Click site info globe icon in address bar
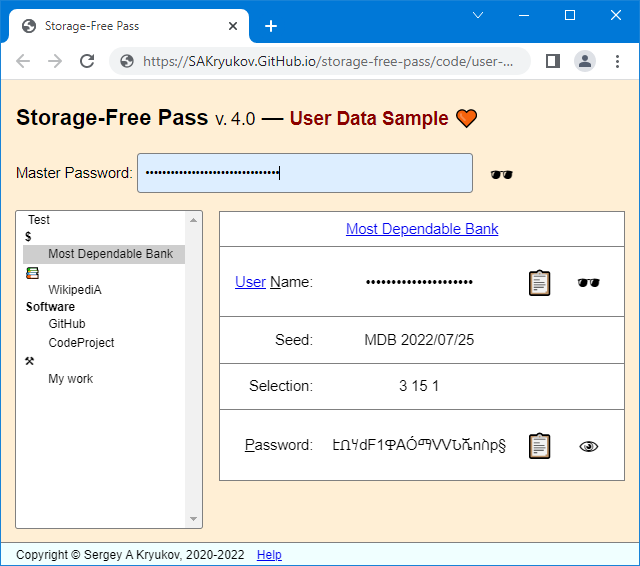 (127, 61)
